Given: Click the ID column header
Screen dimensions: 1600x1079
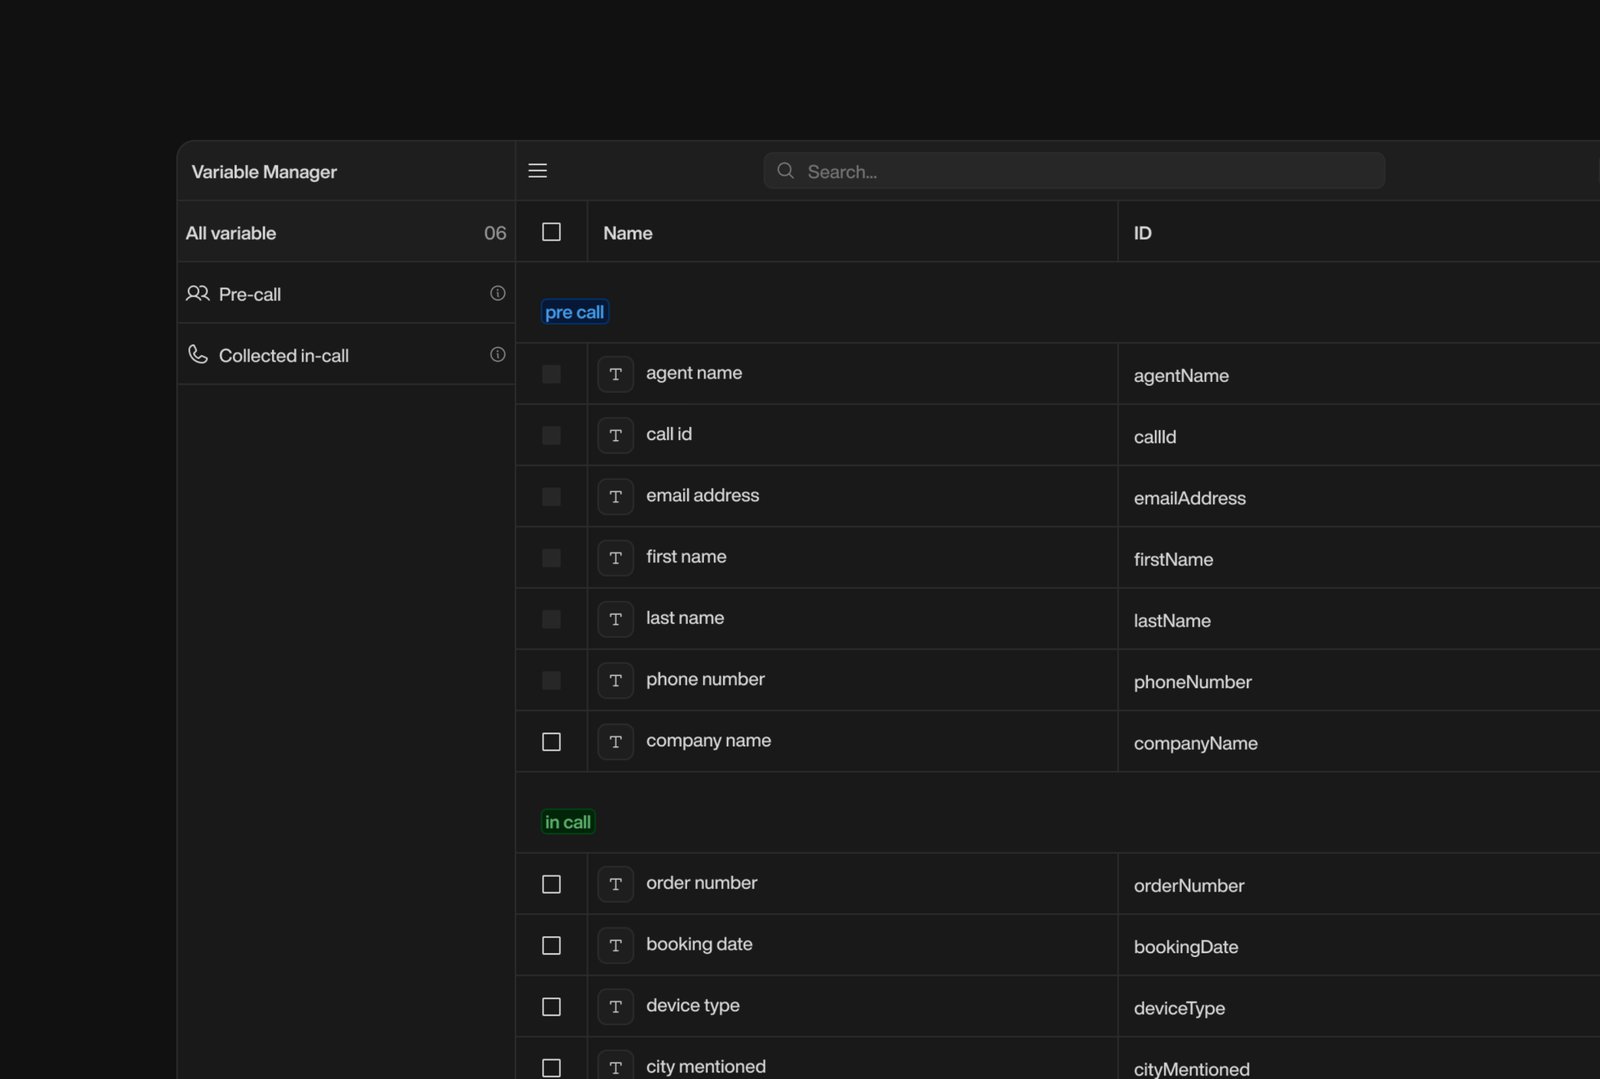Looking at the screenshot, I should coord(1142,233).
